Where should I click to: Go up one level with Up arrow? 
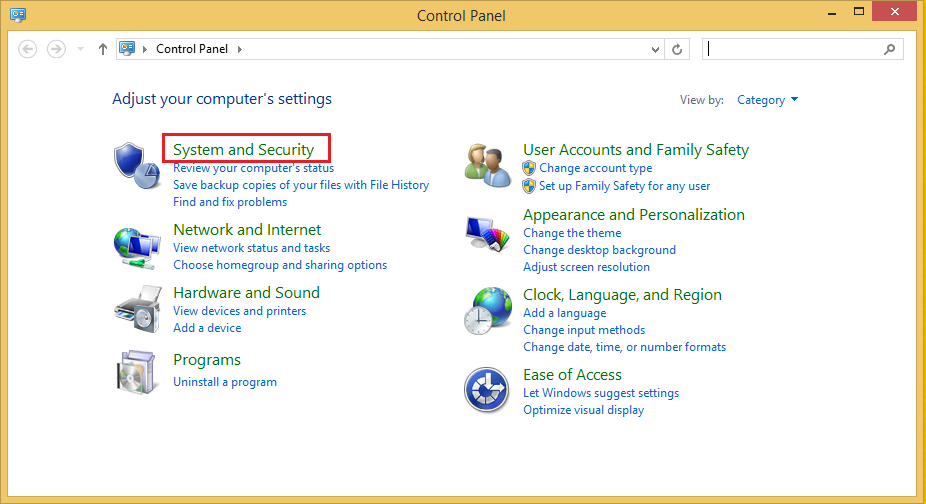click(102, 49)
